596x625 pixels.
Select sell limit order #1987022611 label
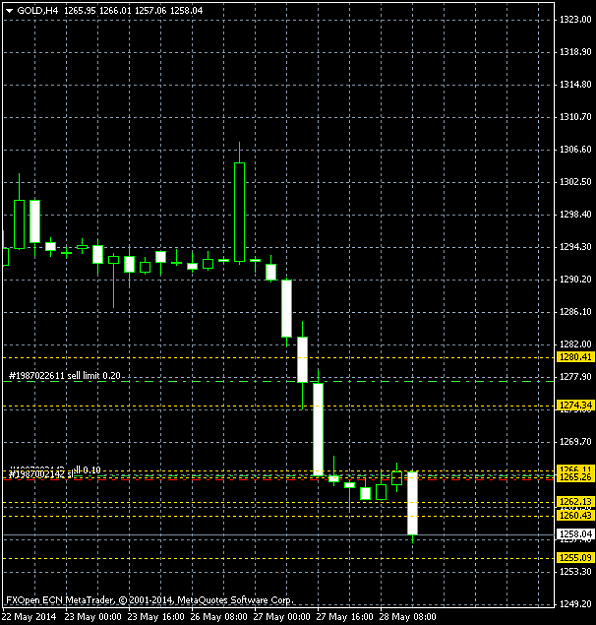[65, 376]
